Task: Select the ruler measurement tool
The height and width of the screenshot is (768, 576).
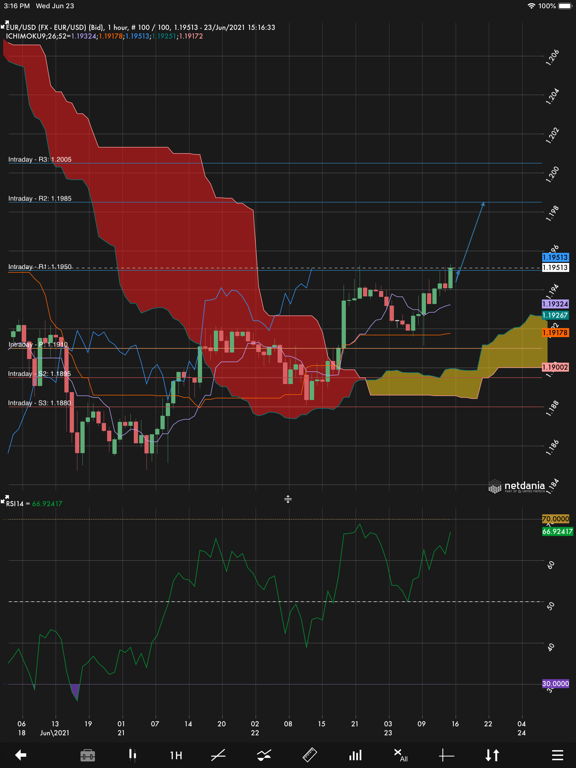Action: [x=310, y=755]
